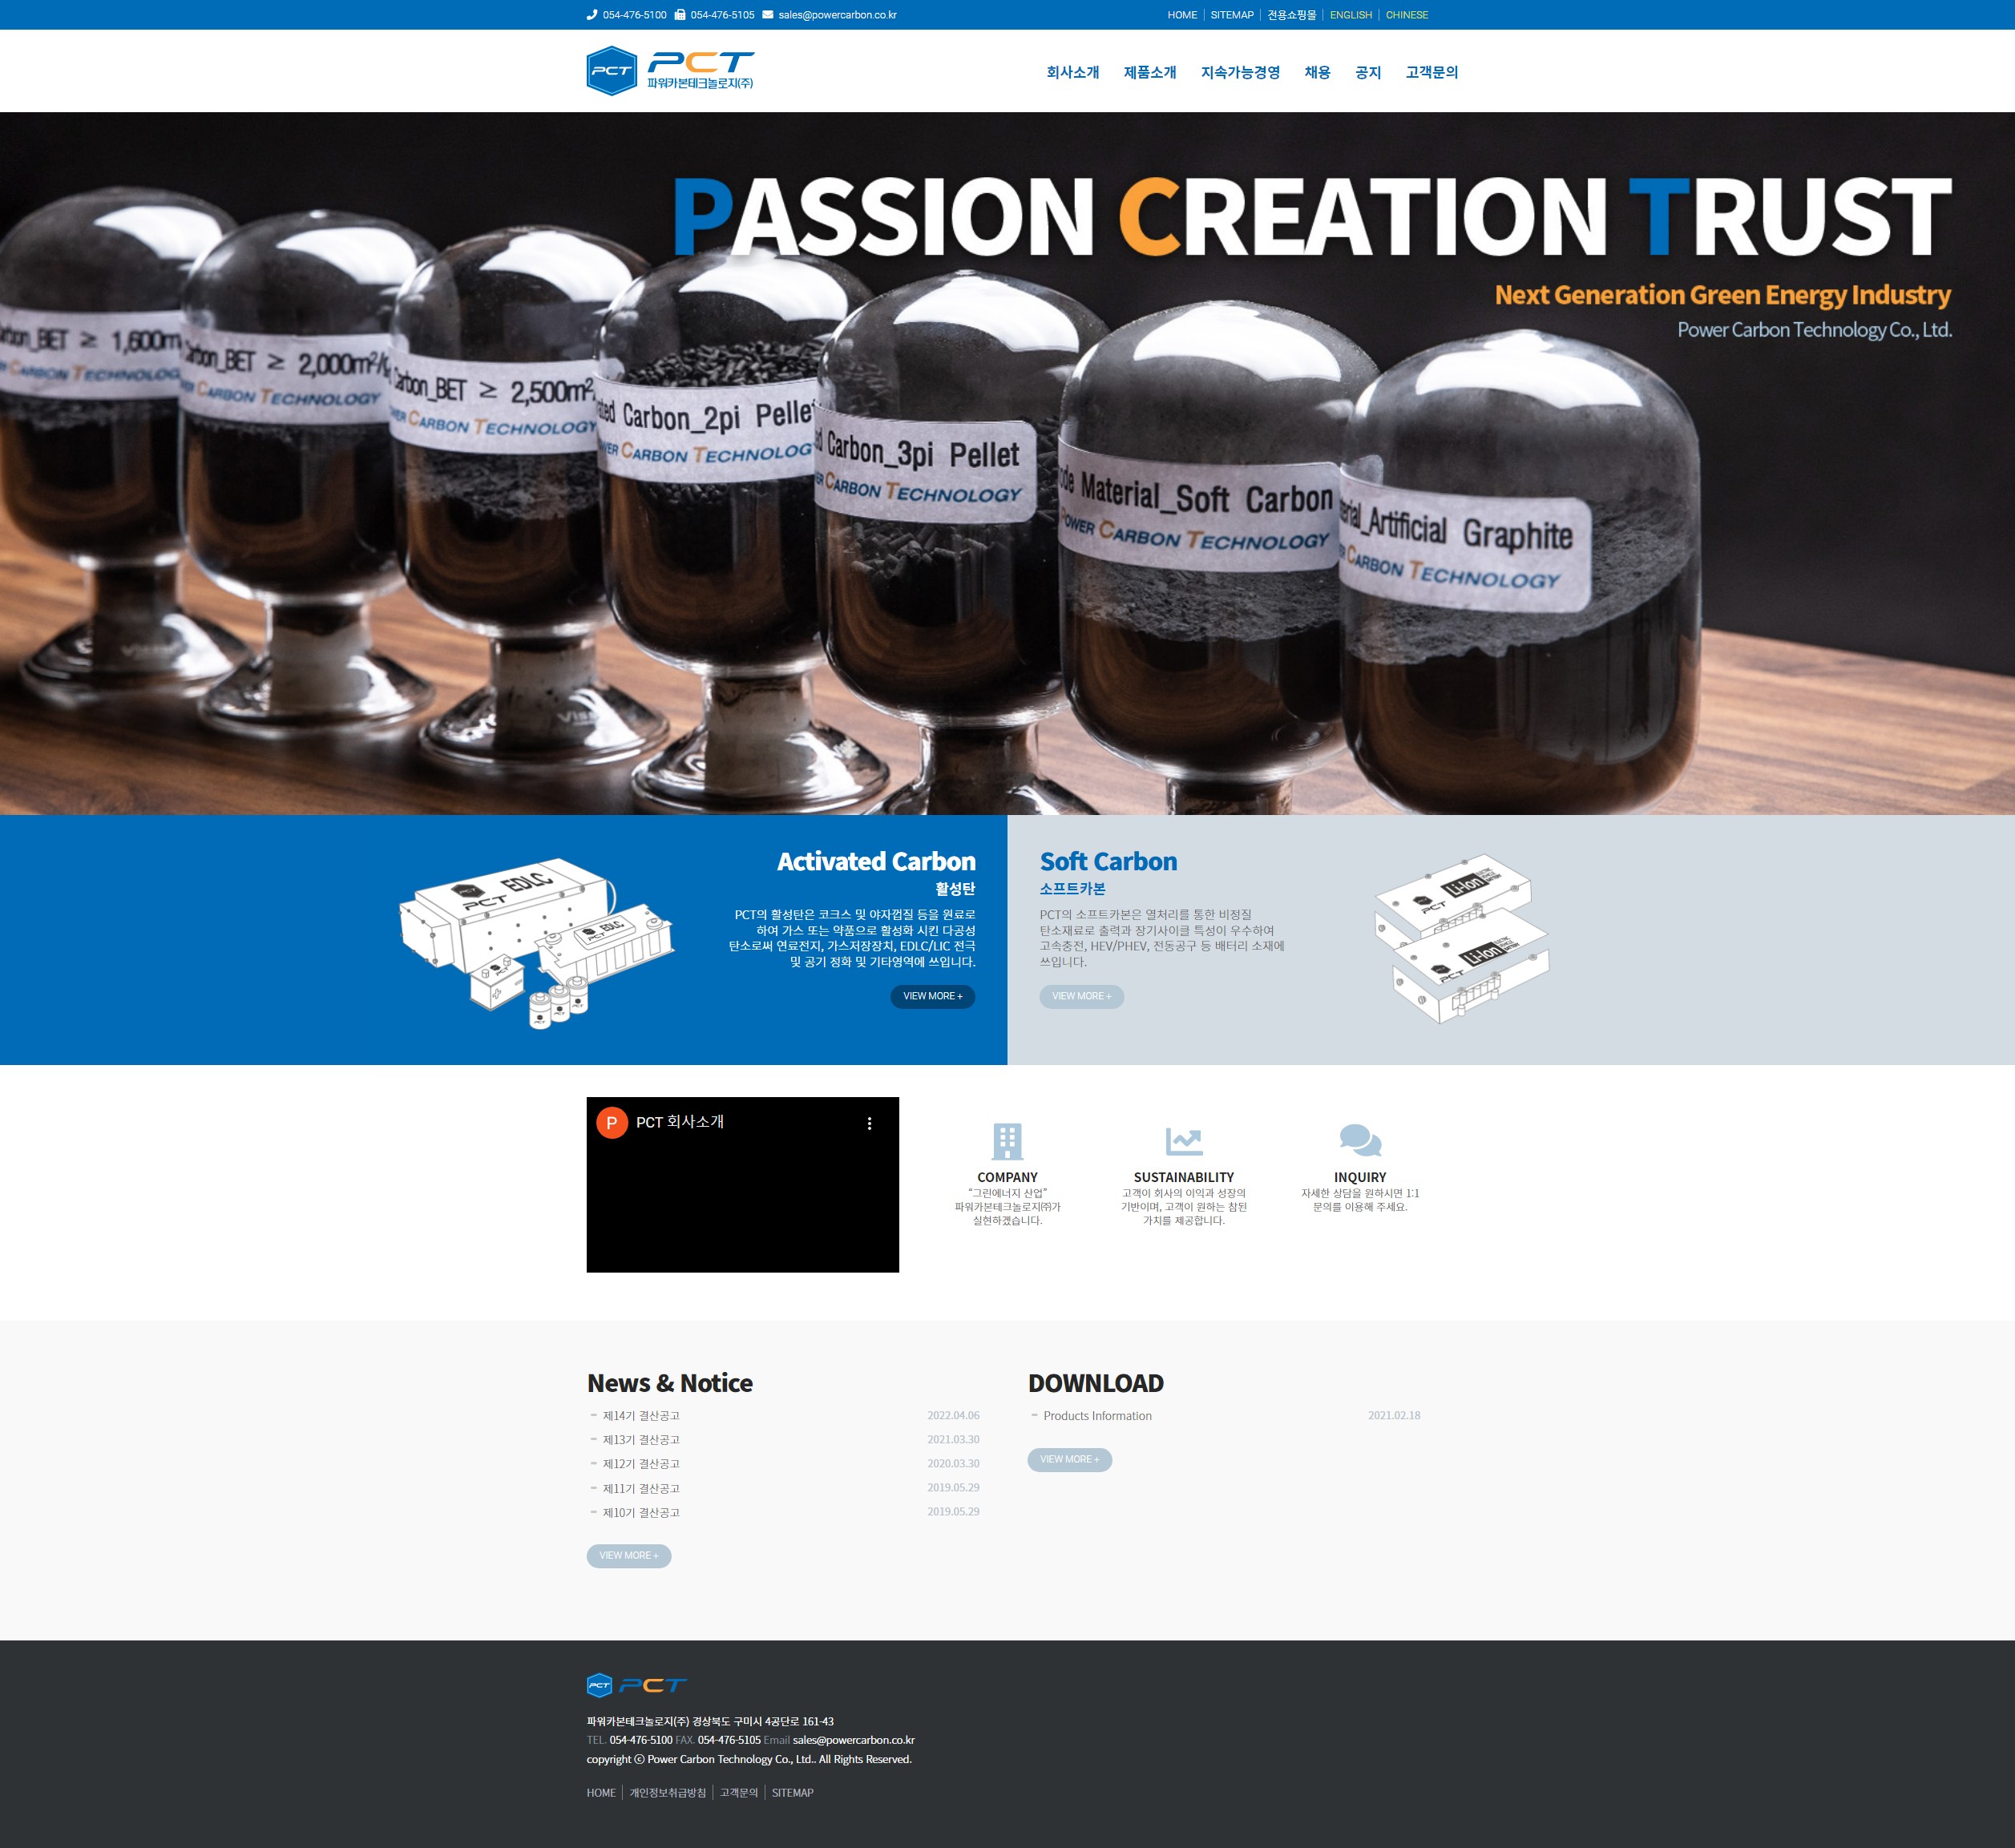
Task: Click the COMPANY title text
Action: pos(1007,1178)
